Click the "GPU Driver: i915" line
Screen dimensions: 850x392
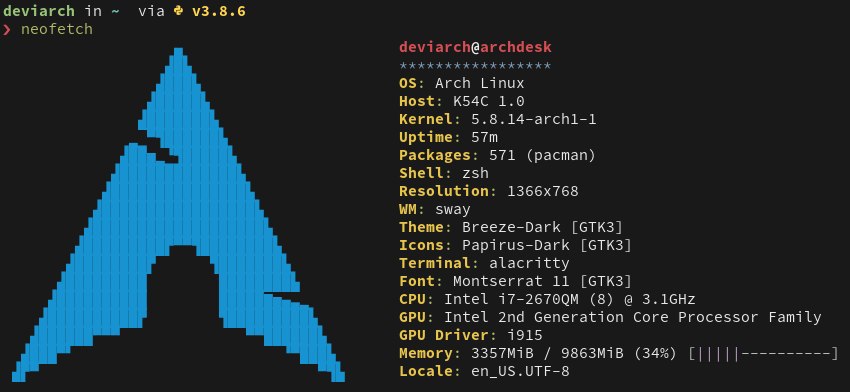(x=471, y=335)
